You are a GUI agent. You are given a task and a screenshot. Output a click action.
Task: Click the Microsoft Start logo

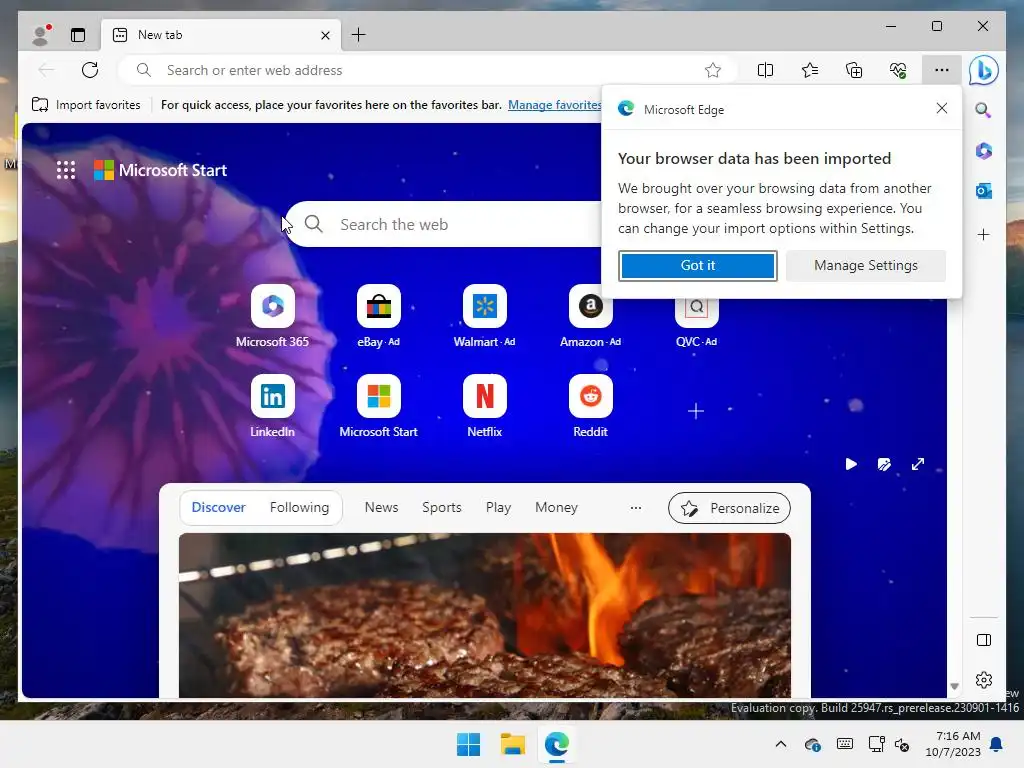point(161,170)
